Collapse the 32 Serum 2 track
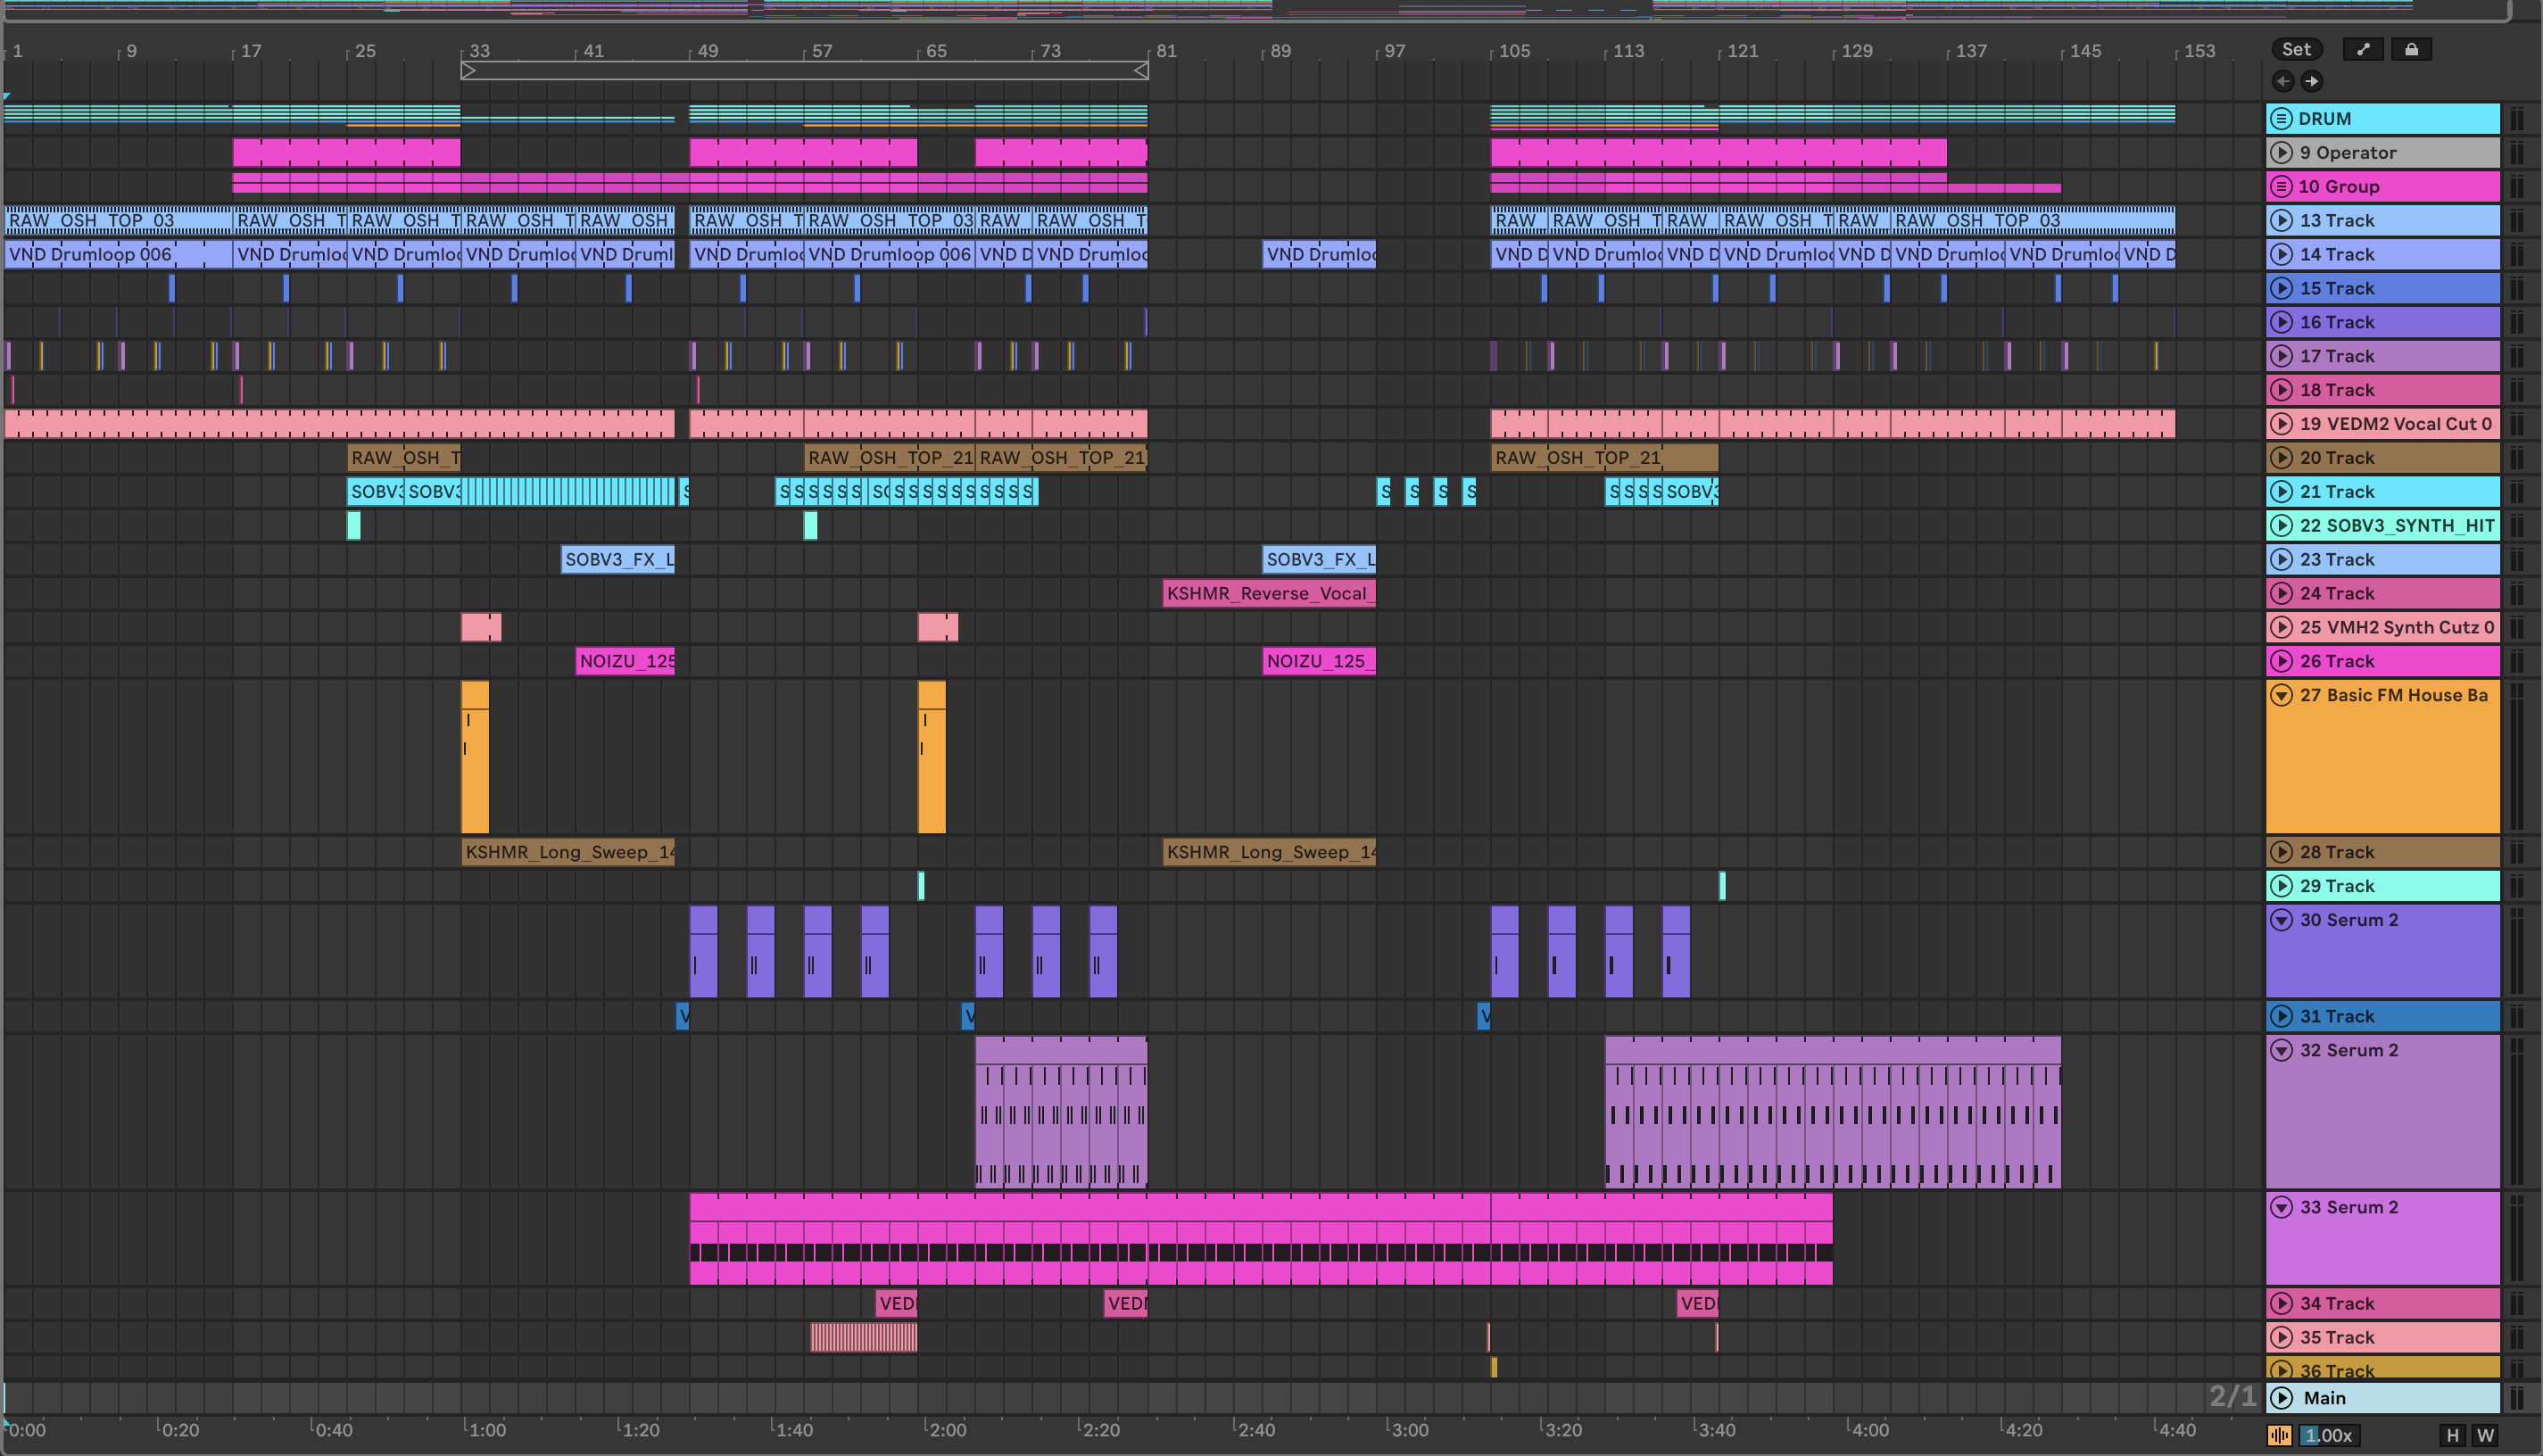The height and width of the screenshot is (1456, 2543). coord(2281,1050)
